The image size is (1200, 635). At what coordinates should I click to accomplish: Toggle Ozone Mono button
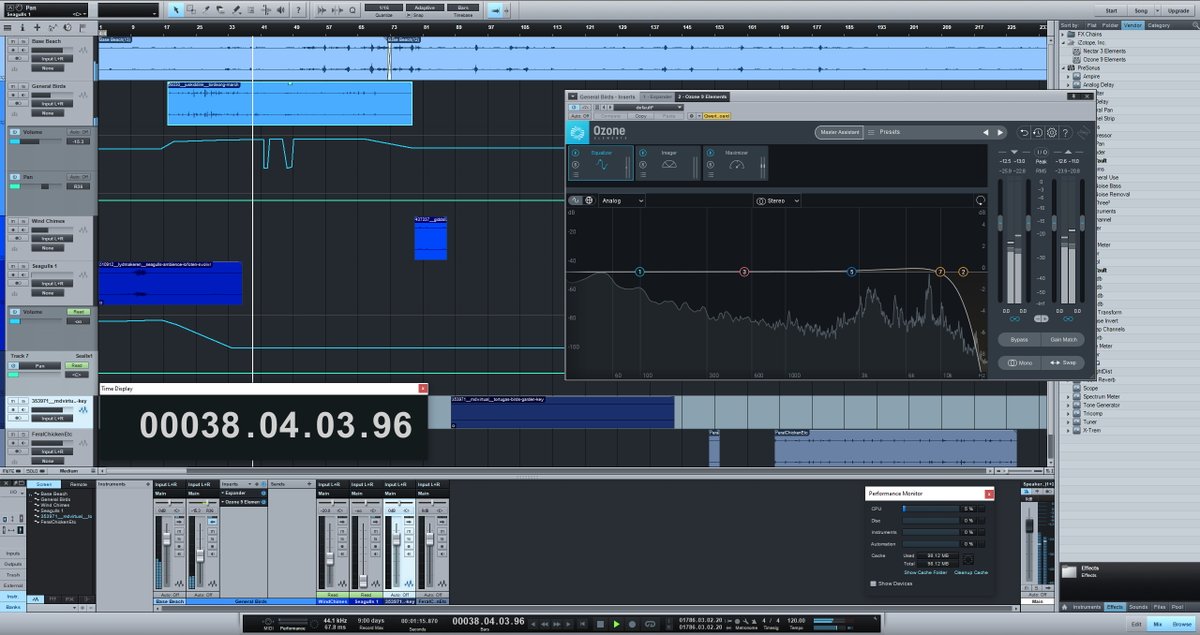pos(1019,362)
